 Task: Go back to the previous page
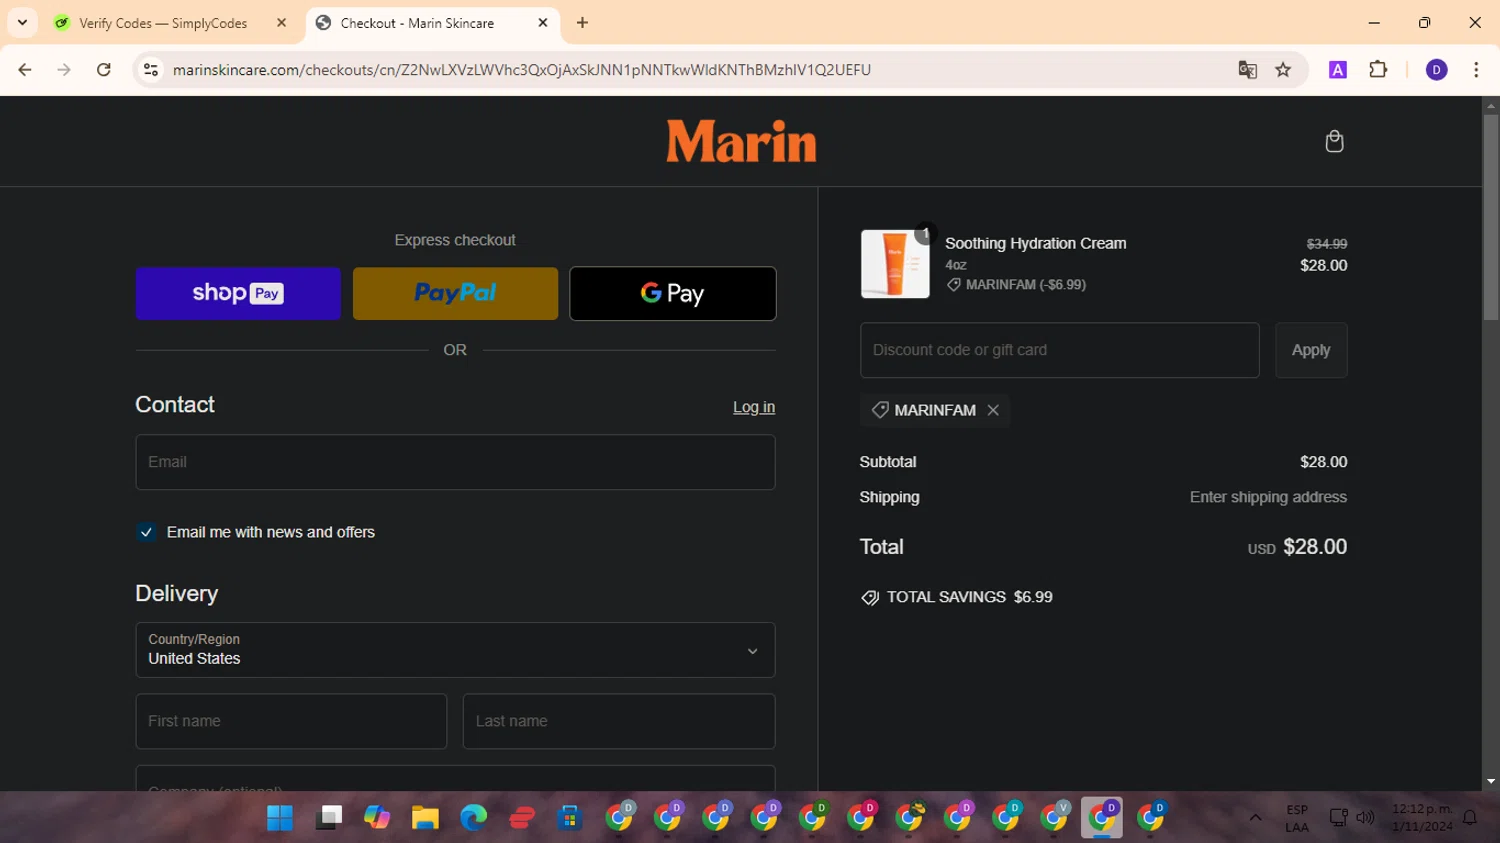[x=25, y=70]
